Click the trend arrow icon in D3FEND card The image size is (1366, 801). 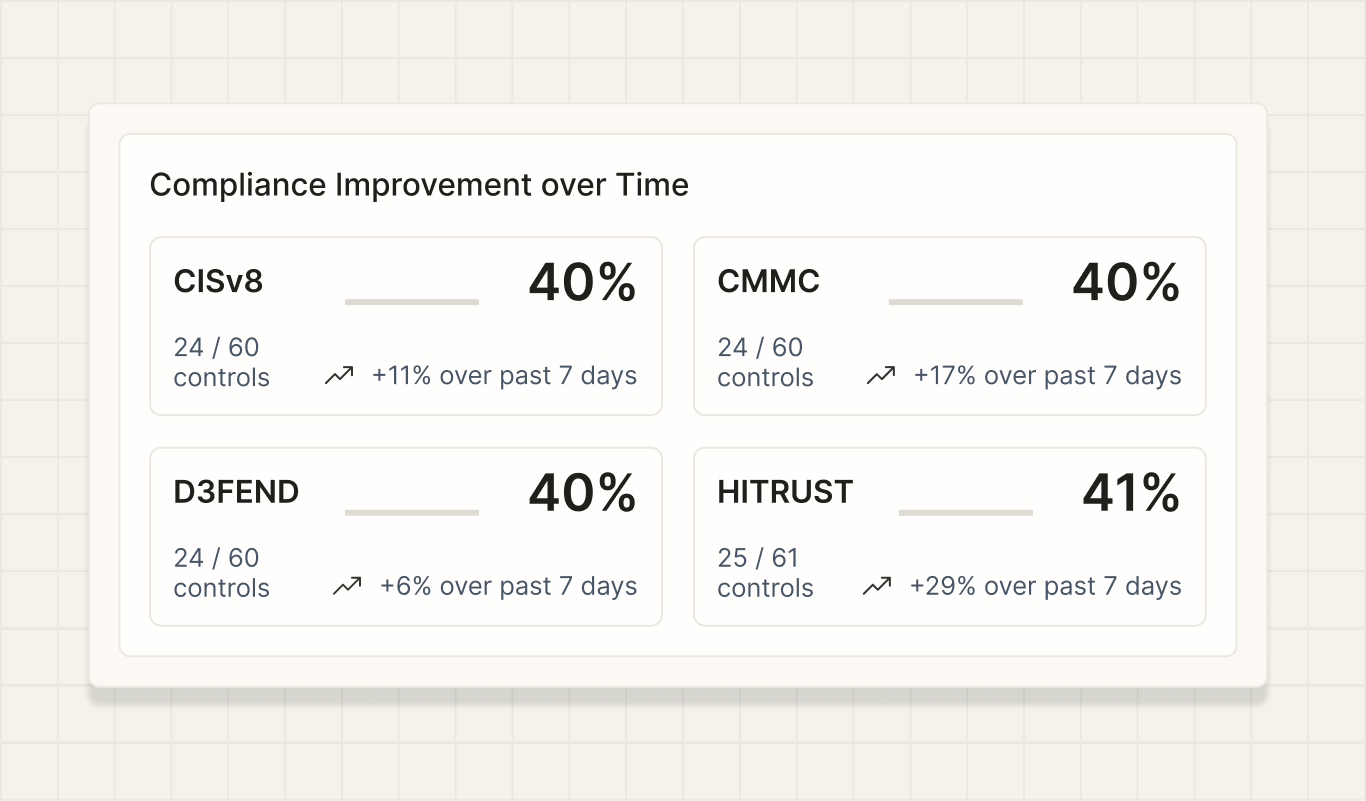tap(347, 586)
